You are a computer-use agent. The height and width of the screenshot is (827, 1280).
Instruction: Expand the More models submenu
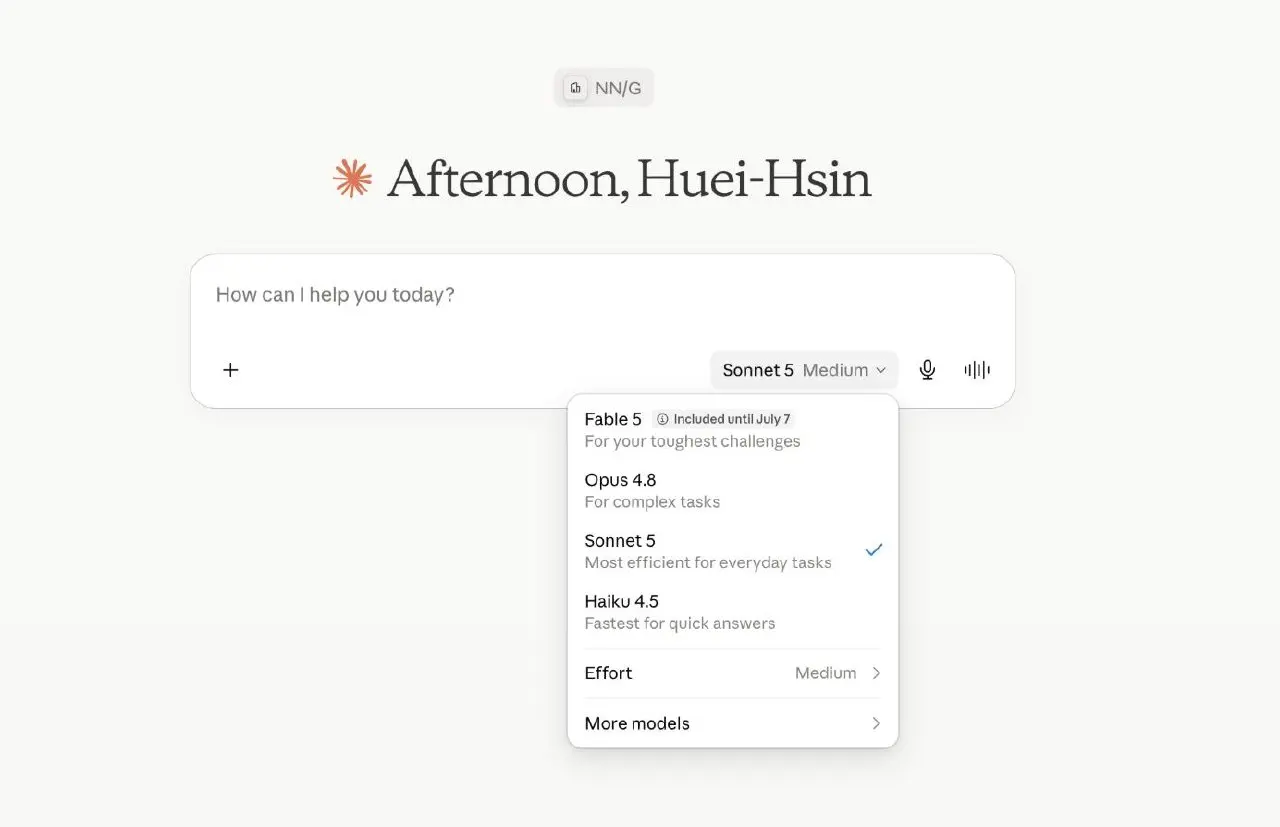pyautogui.click(x=733, y=723)
